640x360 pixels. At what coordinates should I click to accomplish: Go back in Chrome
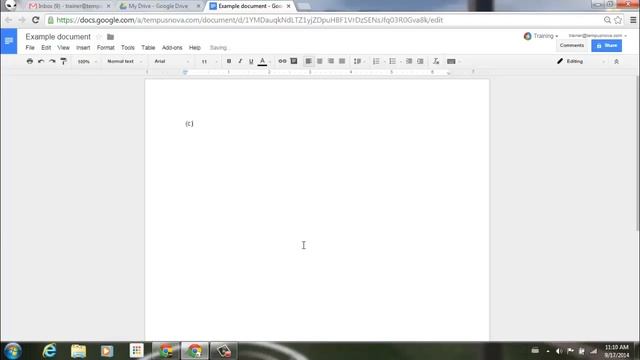pyautogui.click(x=8, y=20)
